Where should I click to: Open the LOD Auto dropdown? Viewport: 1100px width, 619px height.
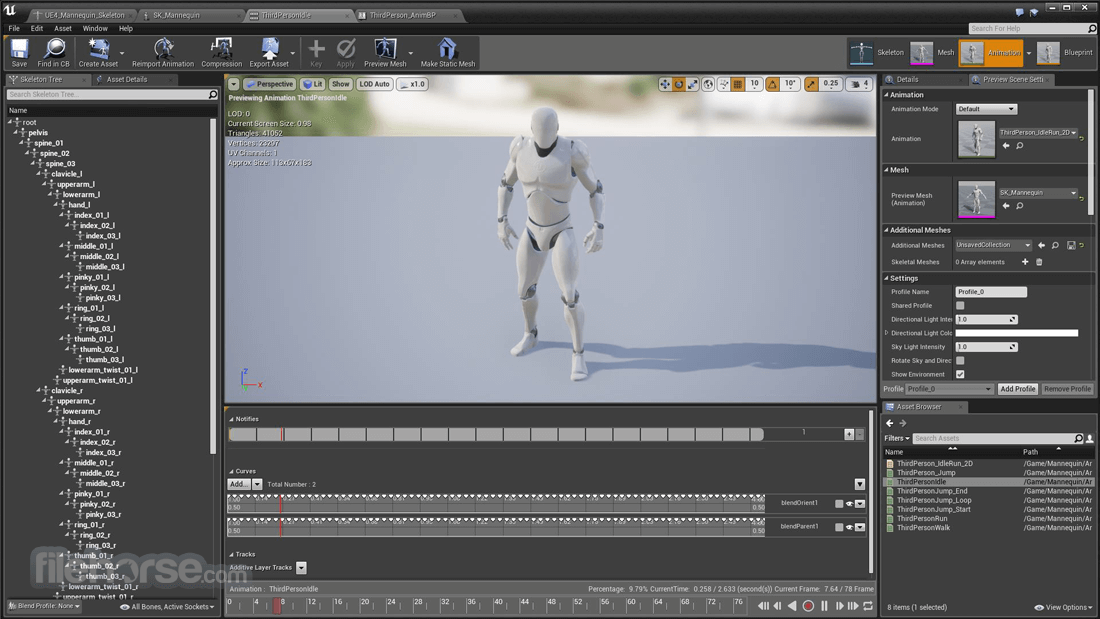(x=374, y=84)
